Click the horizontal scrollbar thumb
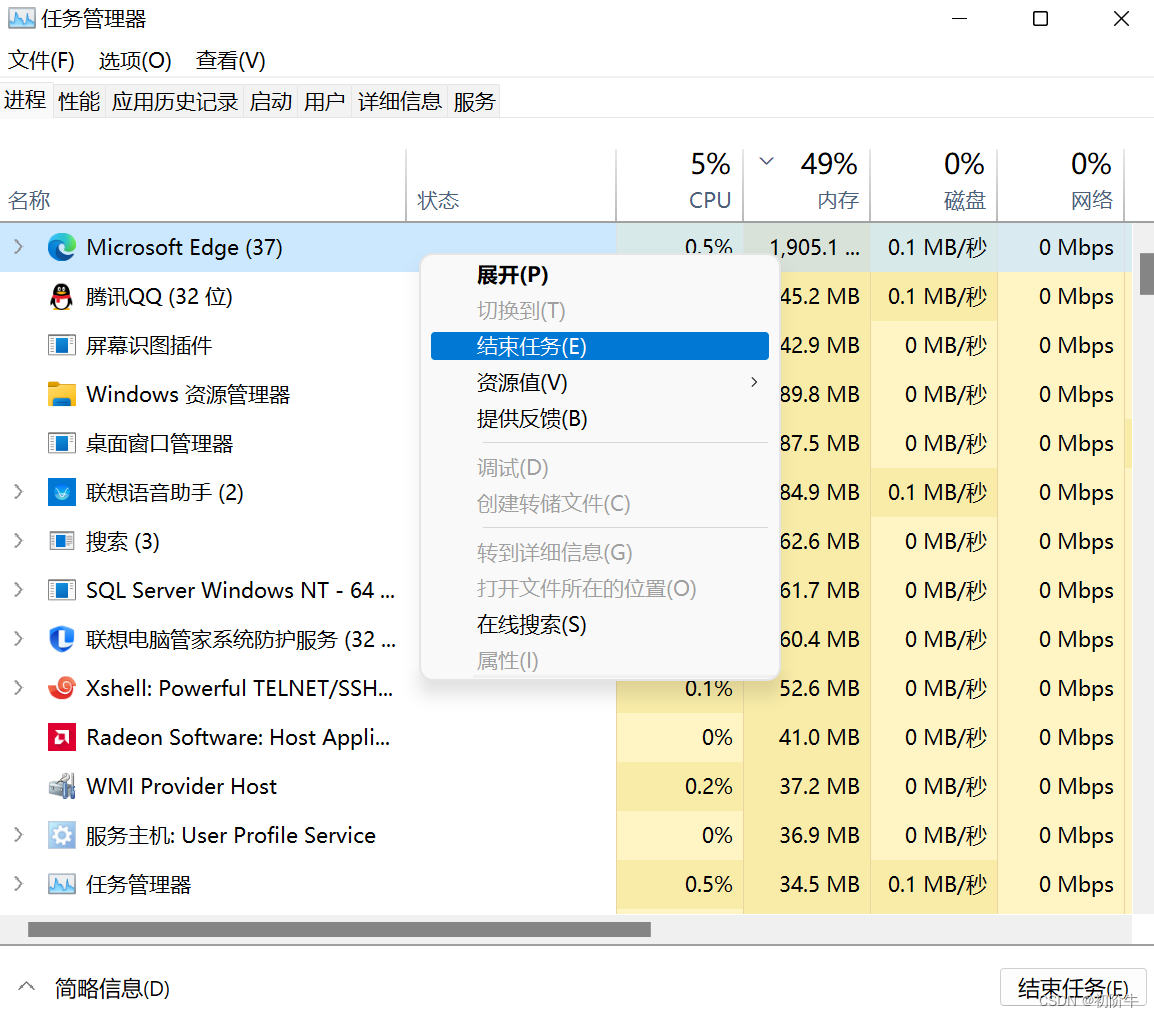This screenshot has width=1154, height=1017. pos(339,929)
